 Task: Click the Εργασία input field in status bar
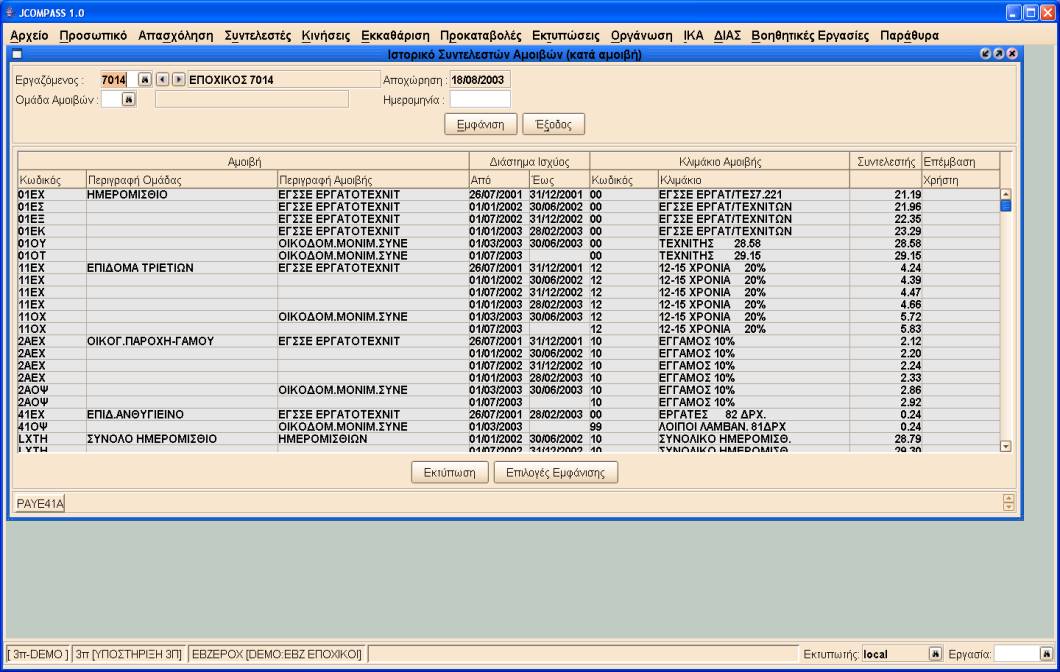click(1016, 654)
